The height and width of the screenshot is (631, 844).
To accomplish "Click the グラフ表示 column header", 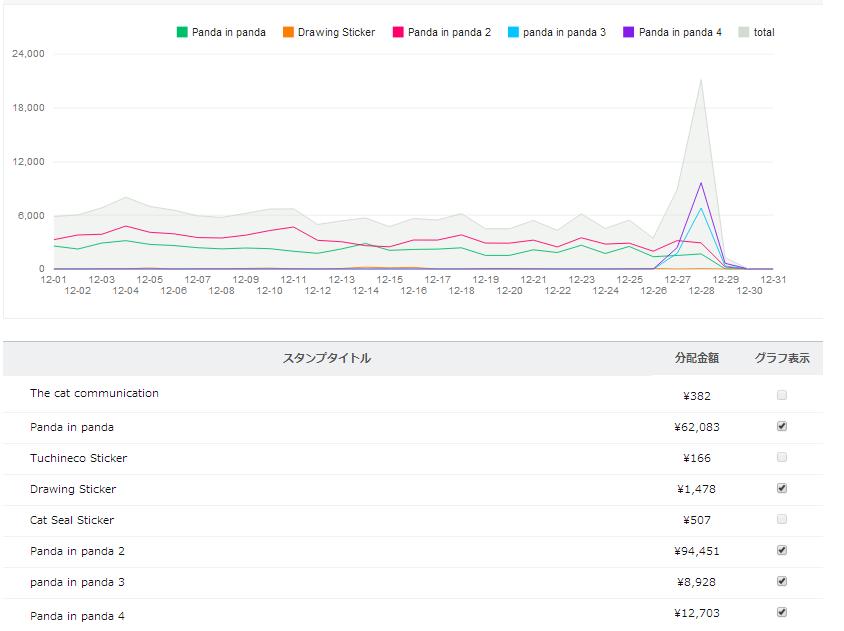I will tap(782, 358).
